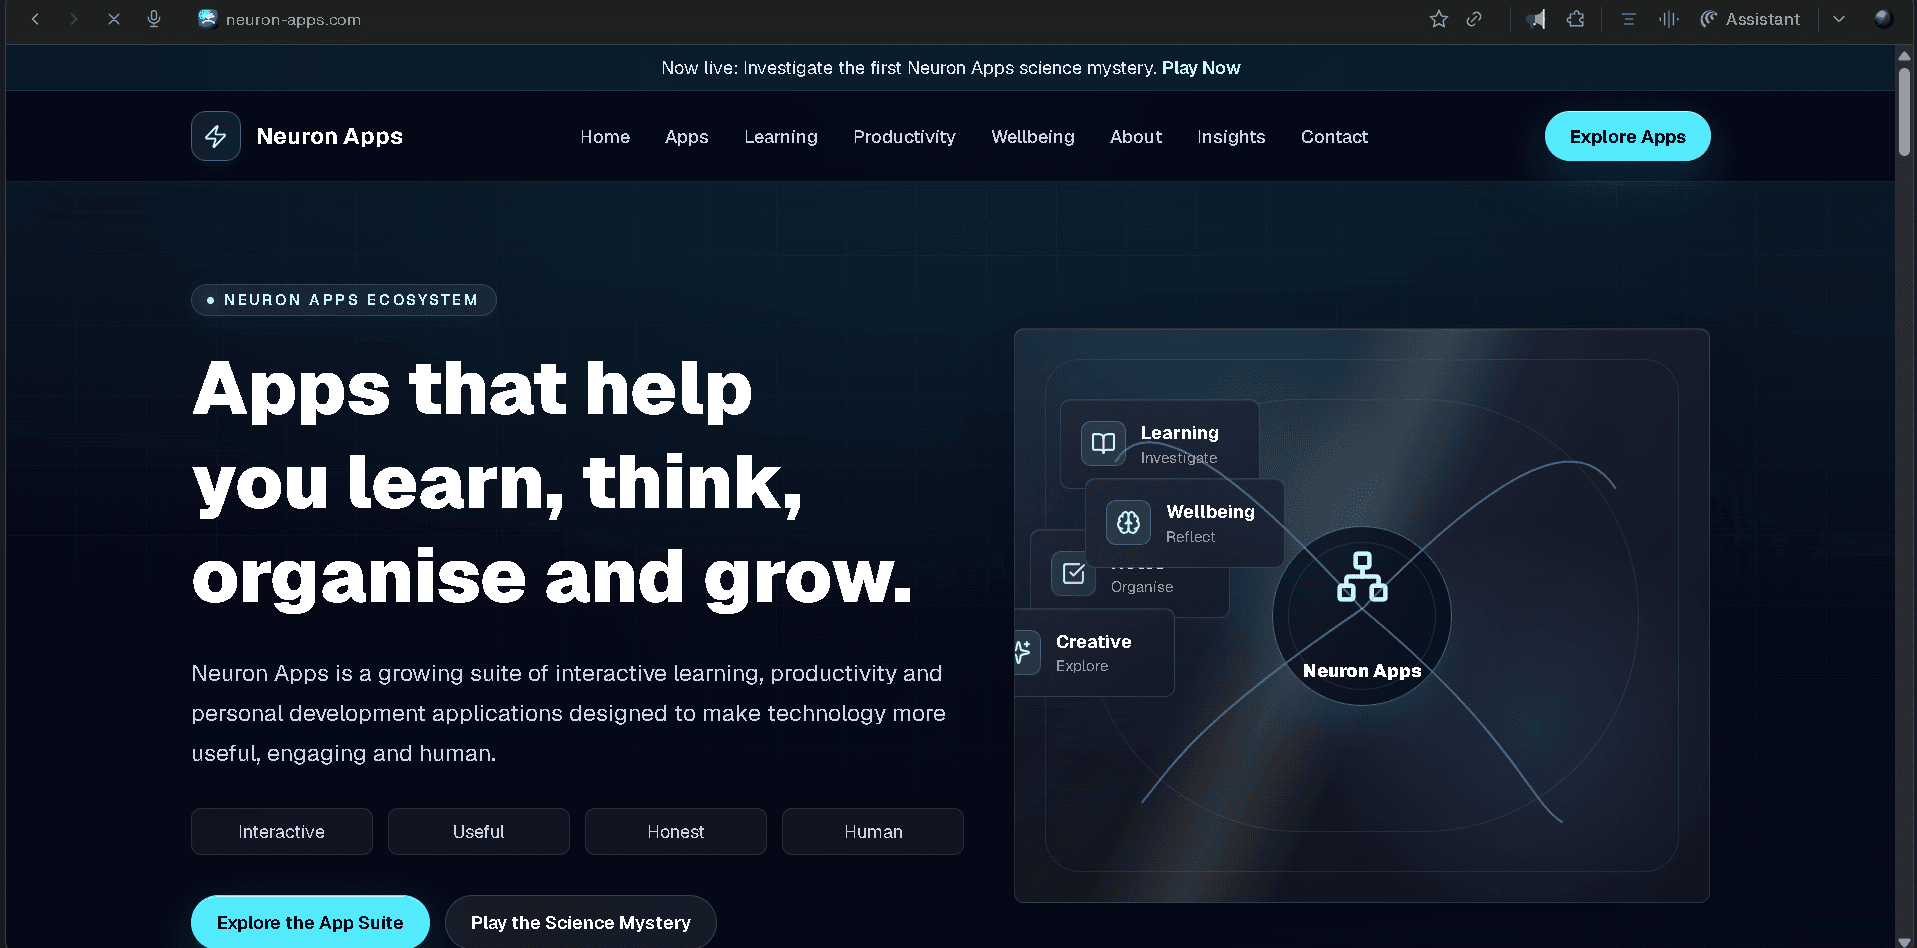The image size is (1917, 948).
Task: Click the Organise card checkbox icon
Action: (x=1073, y=573)
